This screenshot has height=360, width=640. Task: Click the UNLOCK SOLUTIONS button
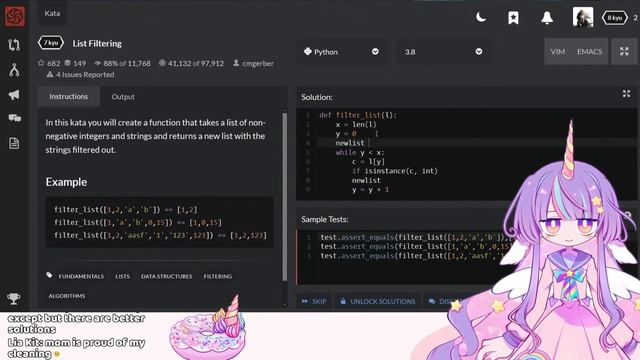(378, 301)
